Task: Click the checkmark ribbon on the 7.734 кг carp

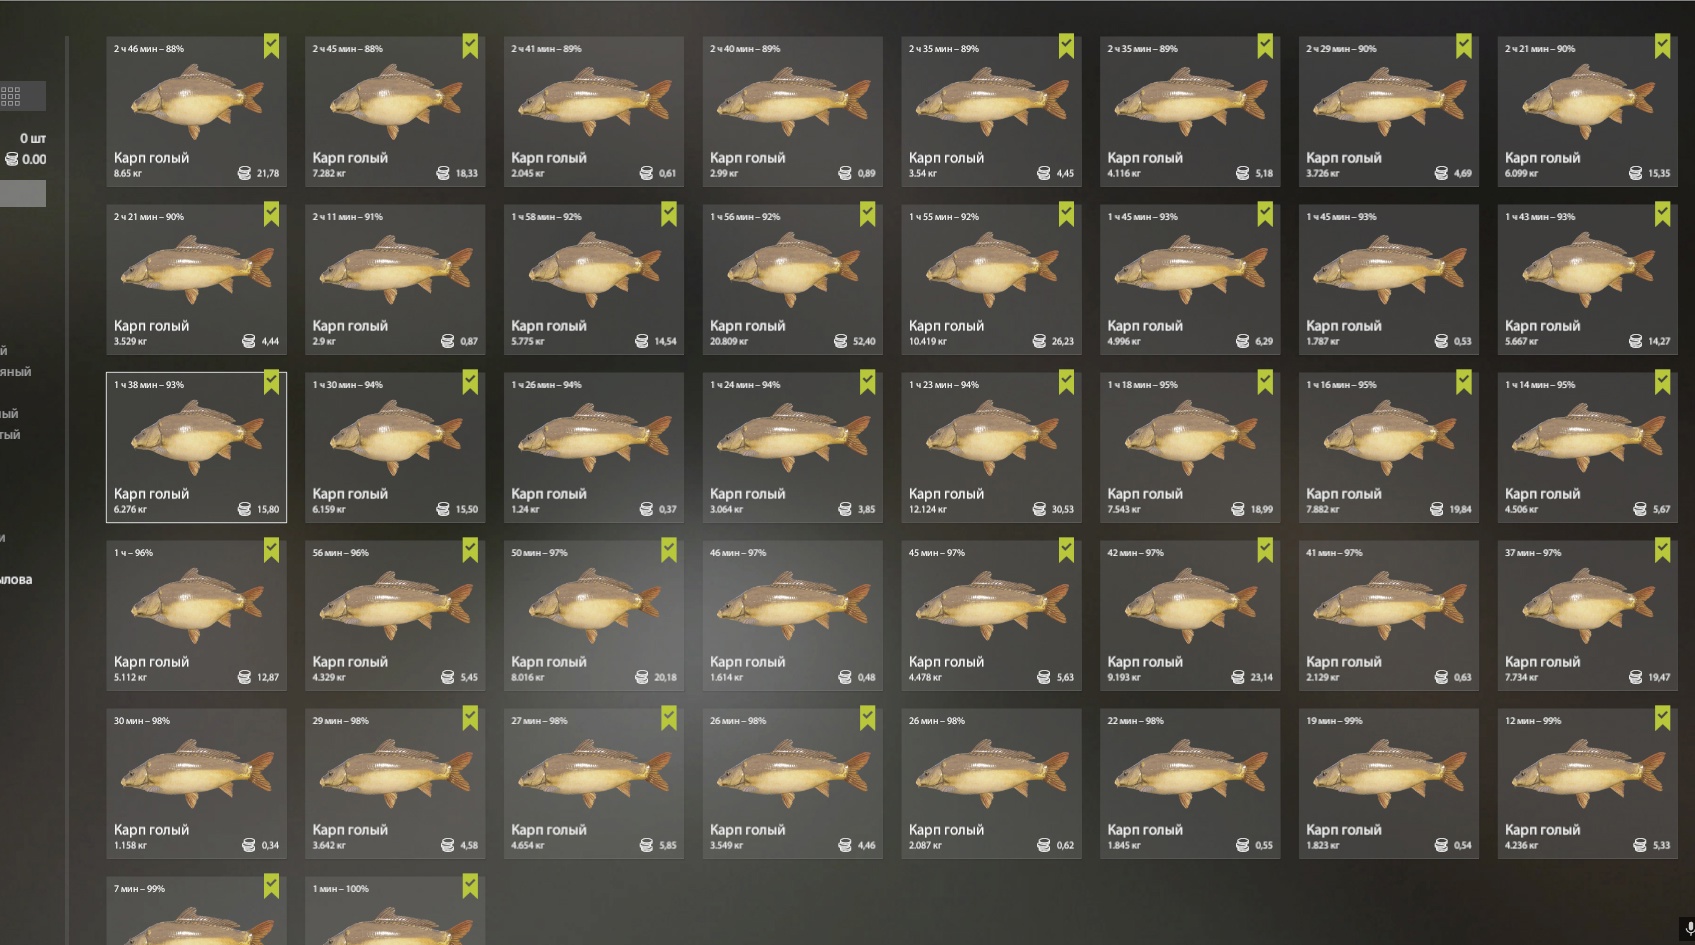Action: pyautogui.click(x=1662, y=550)
